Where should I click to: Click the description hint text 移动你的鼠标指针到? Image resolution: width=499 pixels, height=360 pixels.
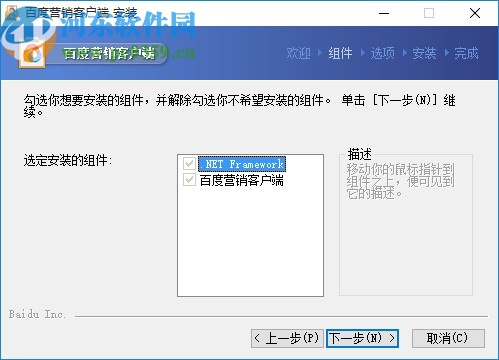tap(400, 169)
